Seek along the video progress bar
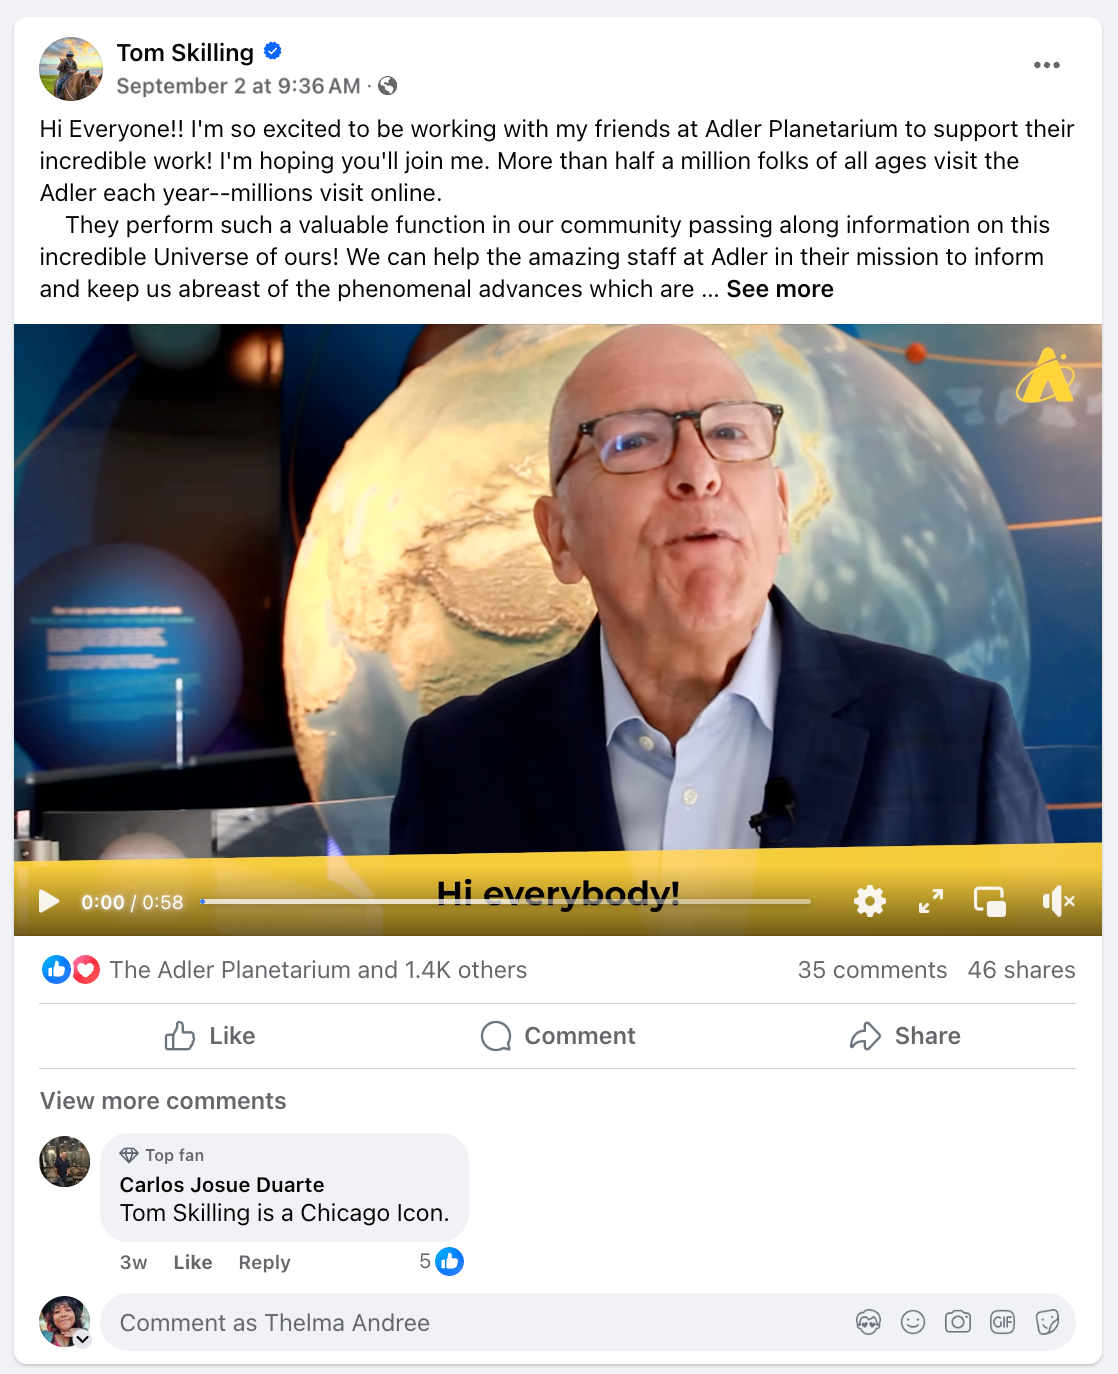1118x1374 pixels. pyautogui.click(x=505, y=901)
